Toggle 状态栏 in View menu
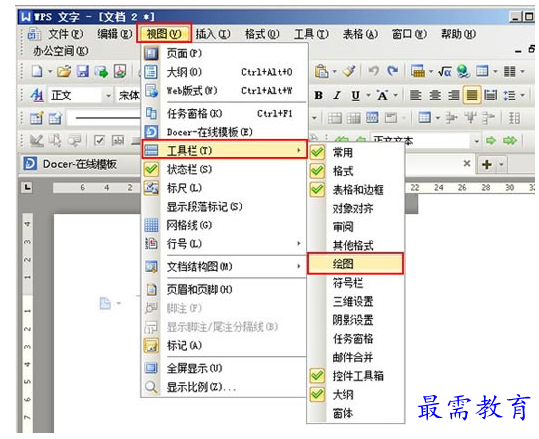539x439 pixels. (x=224, y=169)
